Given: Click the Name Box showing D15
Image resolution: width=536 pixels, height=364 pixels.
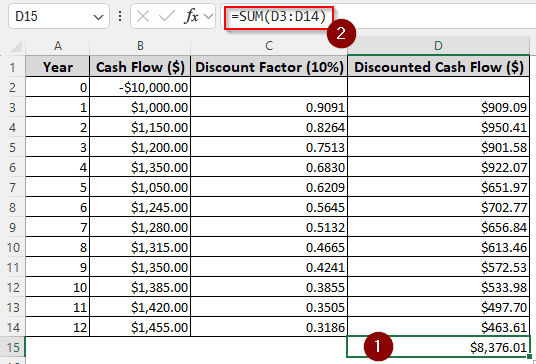Looking at the screenshot, I should click(x=59, y=16).
